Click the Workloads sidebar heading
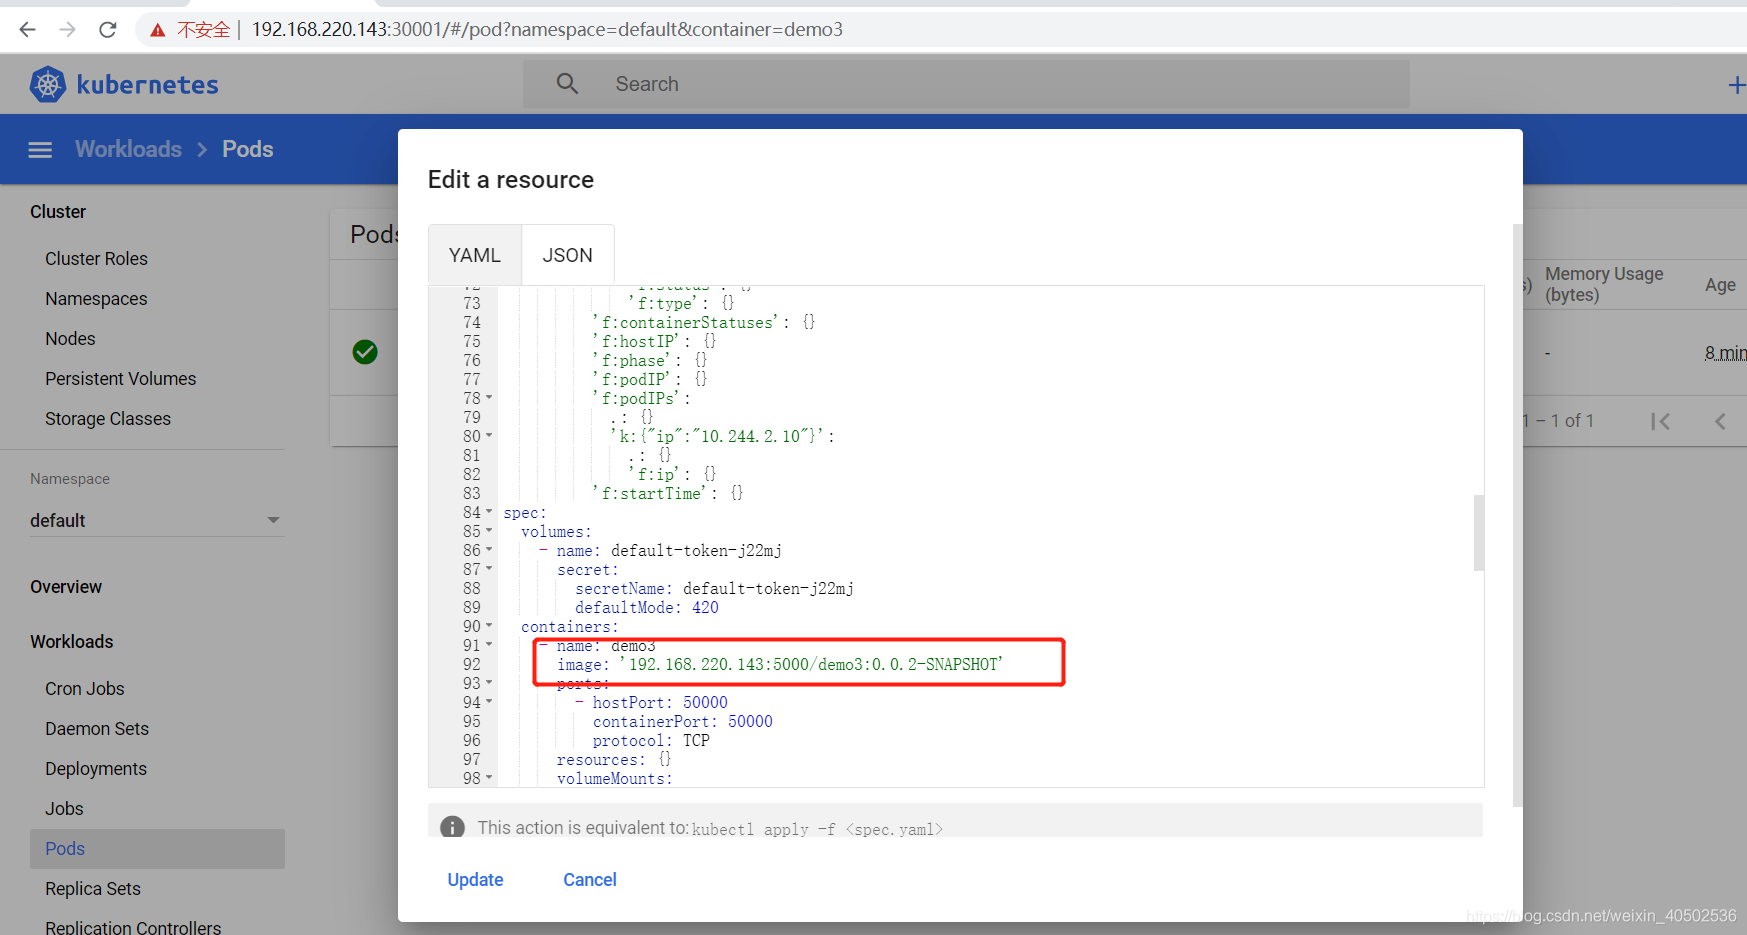 click(72, 642)
